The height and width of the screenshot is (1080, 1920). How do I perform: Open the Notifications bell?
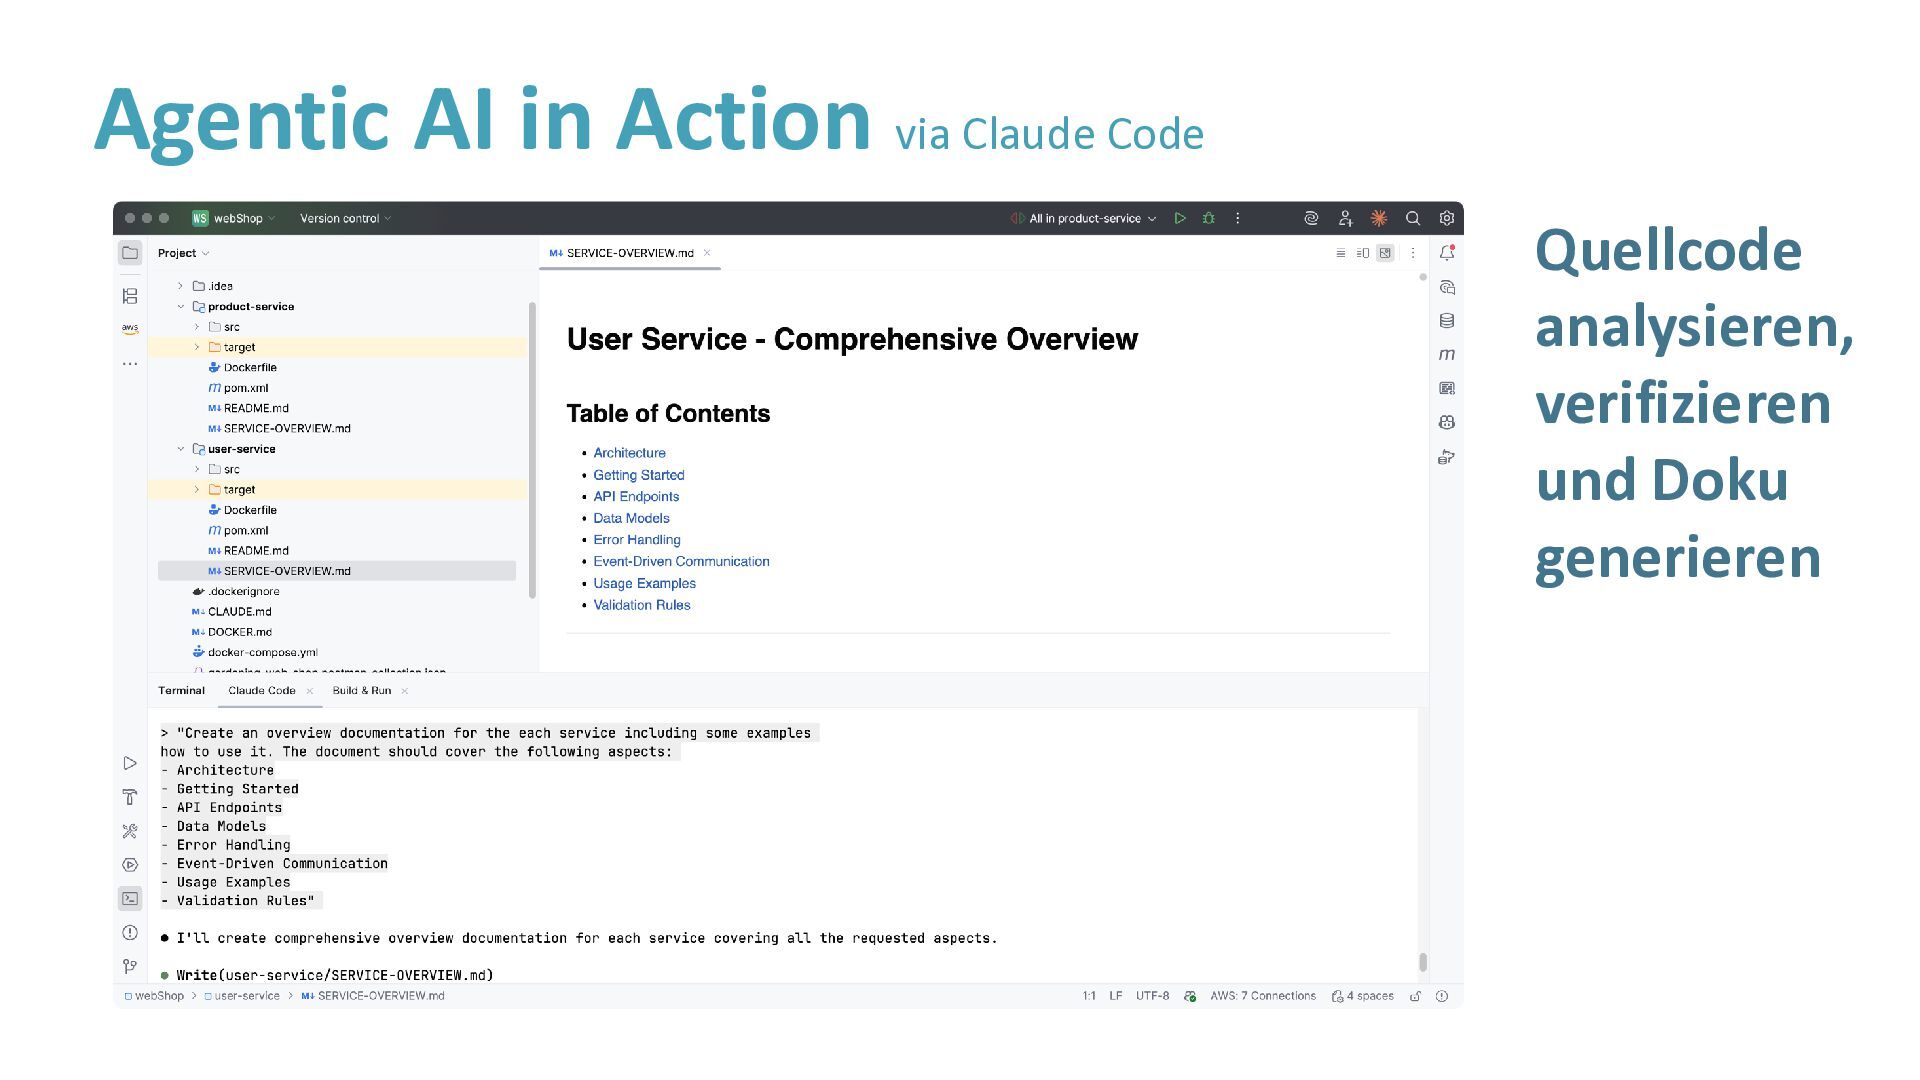pyautogui.click(x=1446, y=253)
